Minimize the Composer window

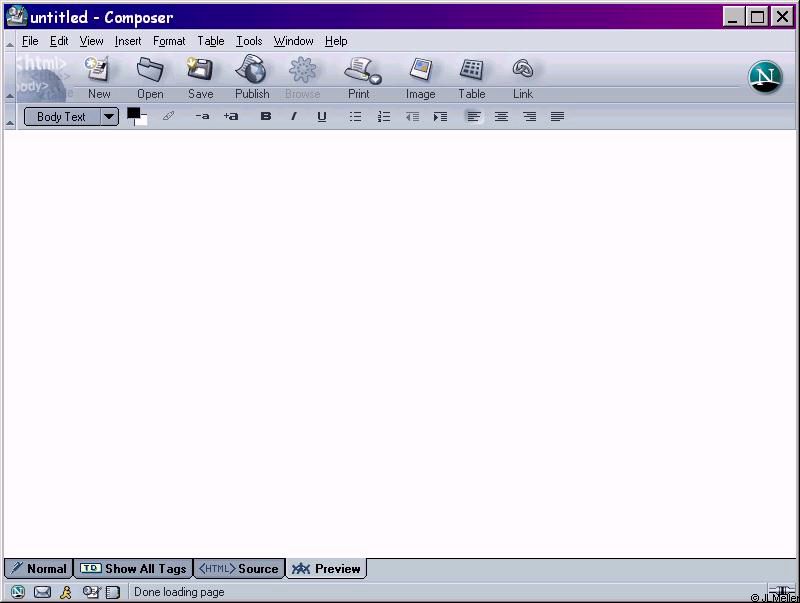click(733, 17)
